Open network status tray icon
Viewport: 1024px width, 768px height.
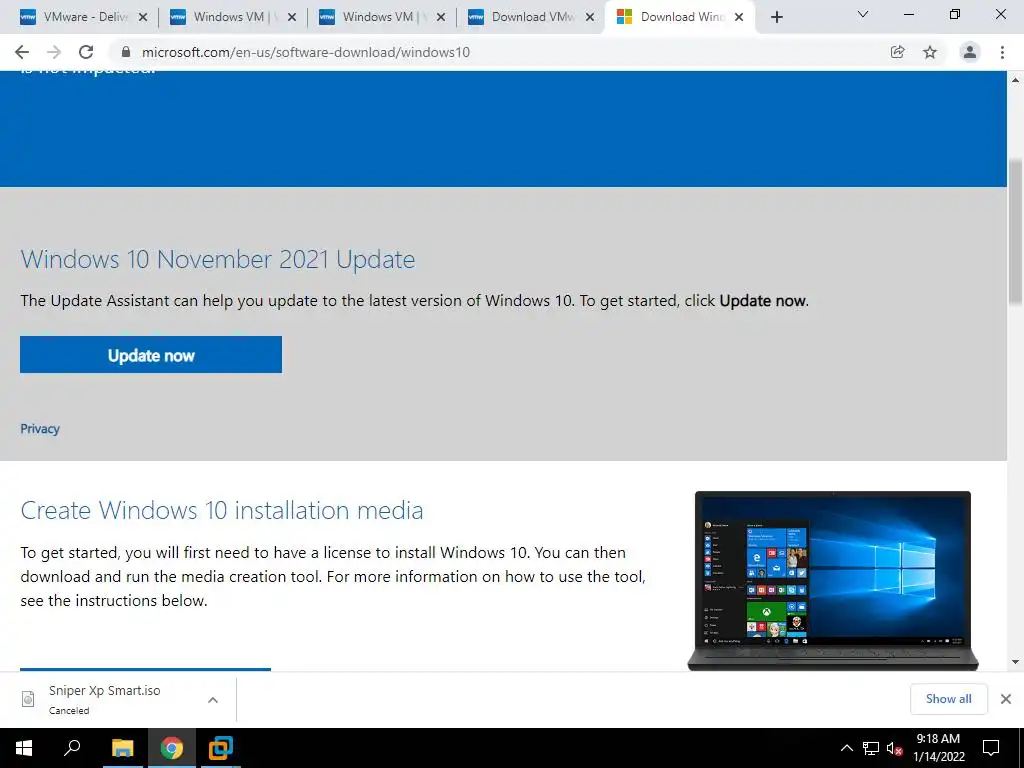click(x=871, y=748)
